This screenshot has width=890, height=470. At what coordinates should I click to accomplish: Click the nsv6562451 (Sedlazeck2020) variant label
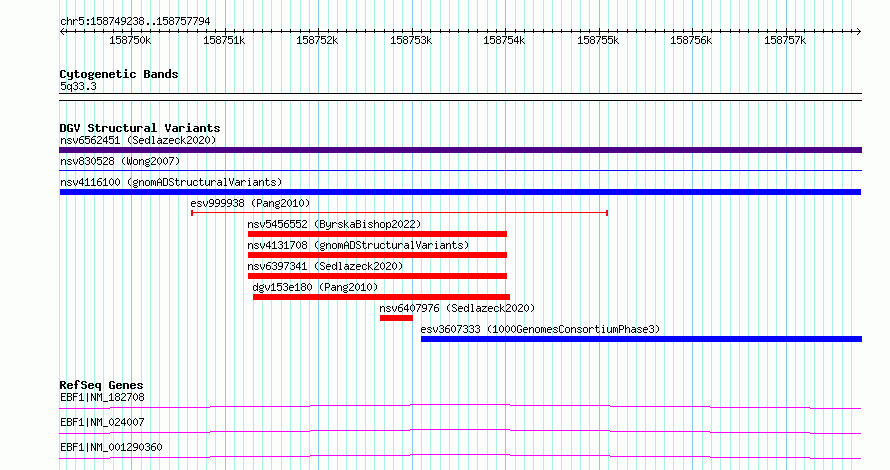pos(138,140)
